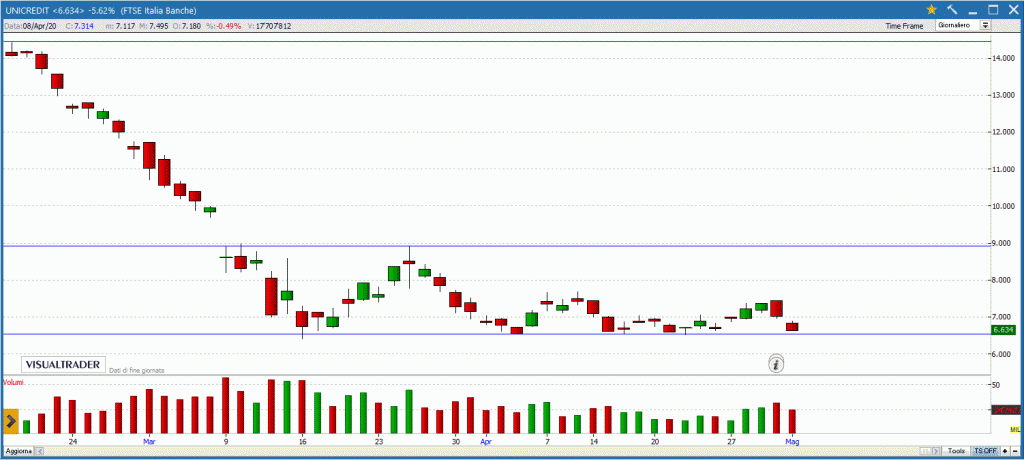The image size is (1024, 460).
Task: Click the red volume value tag on right
Action: click(1005, 410)
